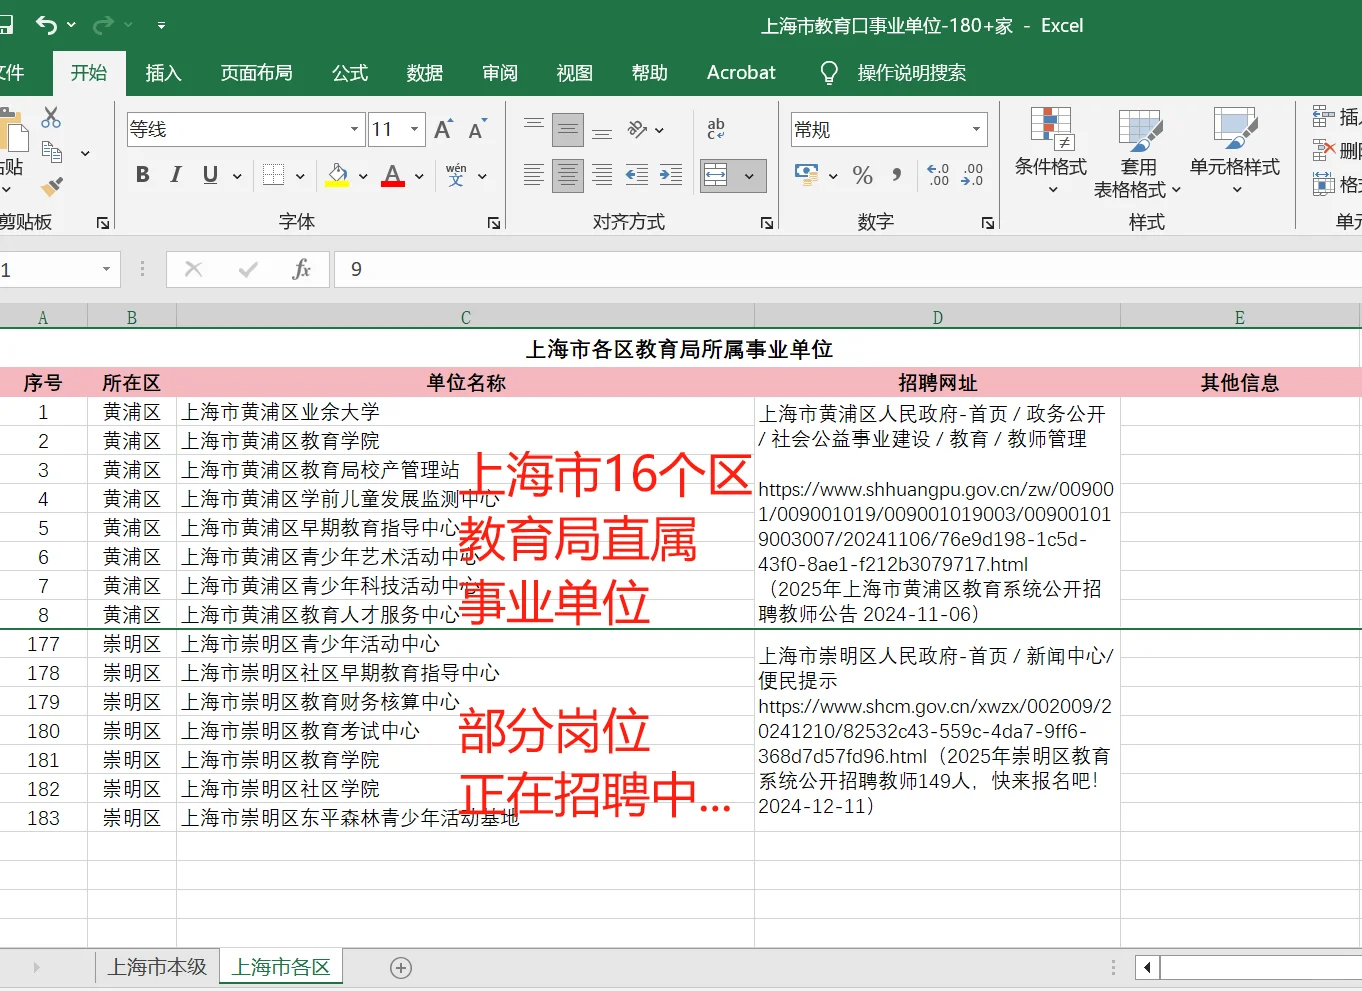
Task: Increase decimal places
Action: click(x=937, y=175)
